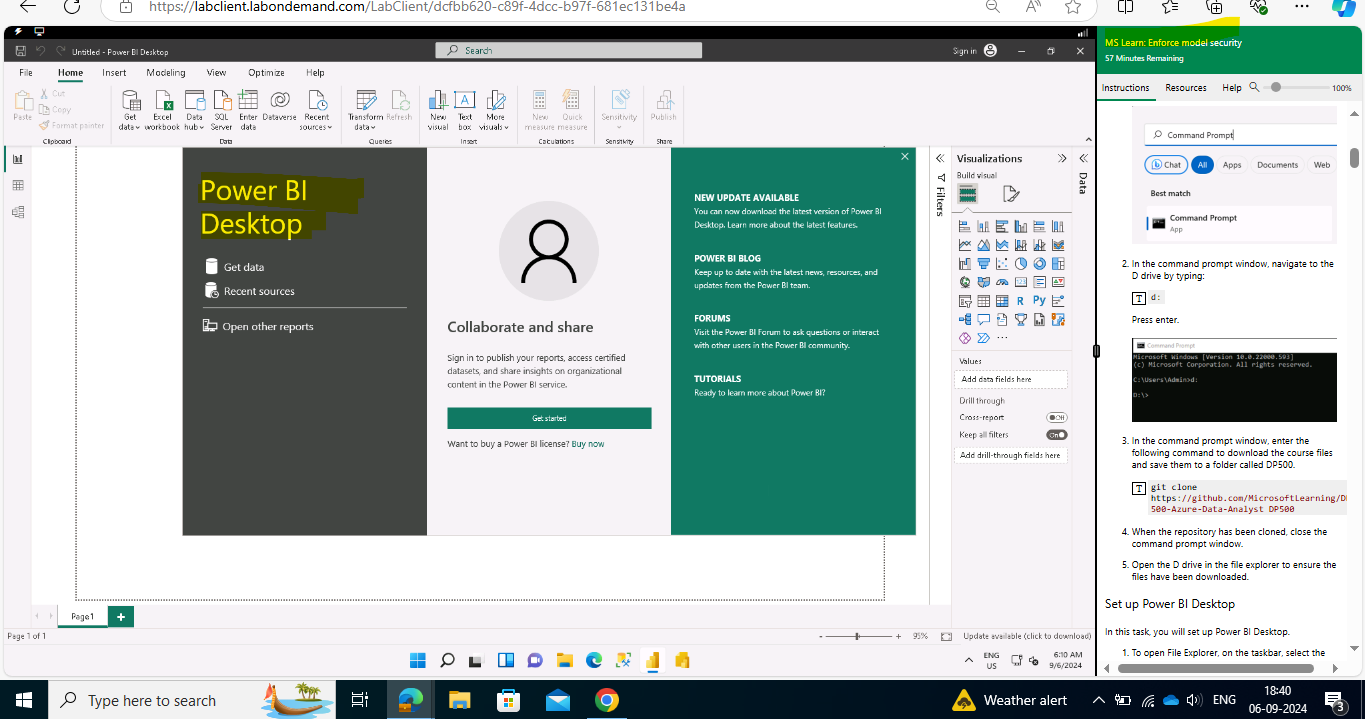The image size is (1365, 719).
Task: Close the Power BI splash screen
Action: point(904,157)
